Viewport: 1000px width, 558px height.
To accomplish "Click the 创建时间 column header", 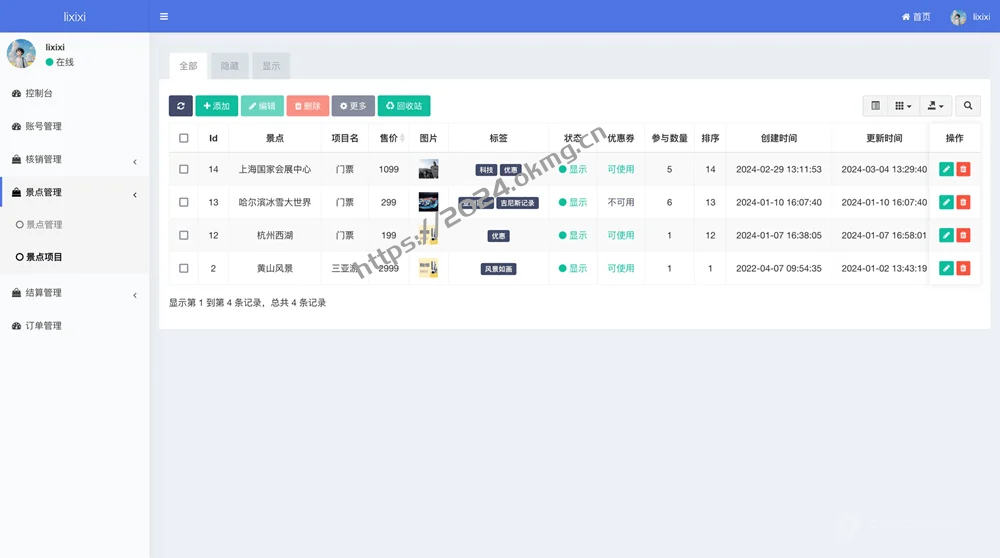I will pyautogui.click(x=779, y=138).
